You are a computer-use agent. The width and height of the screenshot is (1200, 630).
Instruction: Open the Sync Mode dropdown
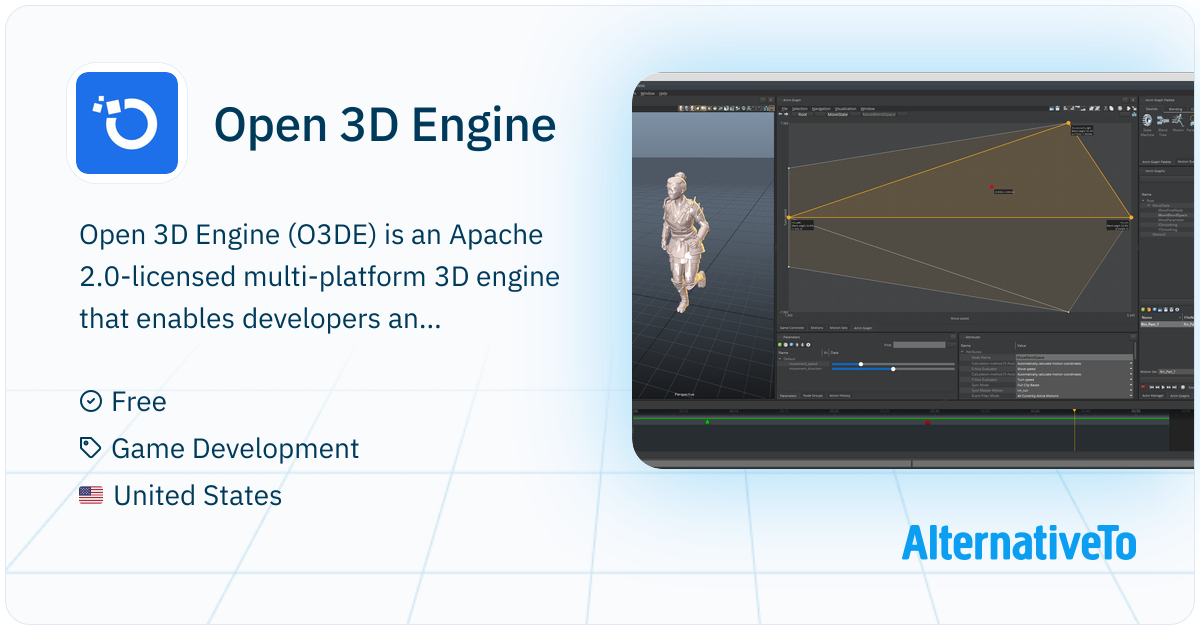tap(1074, 385)
